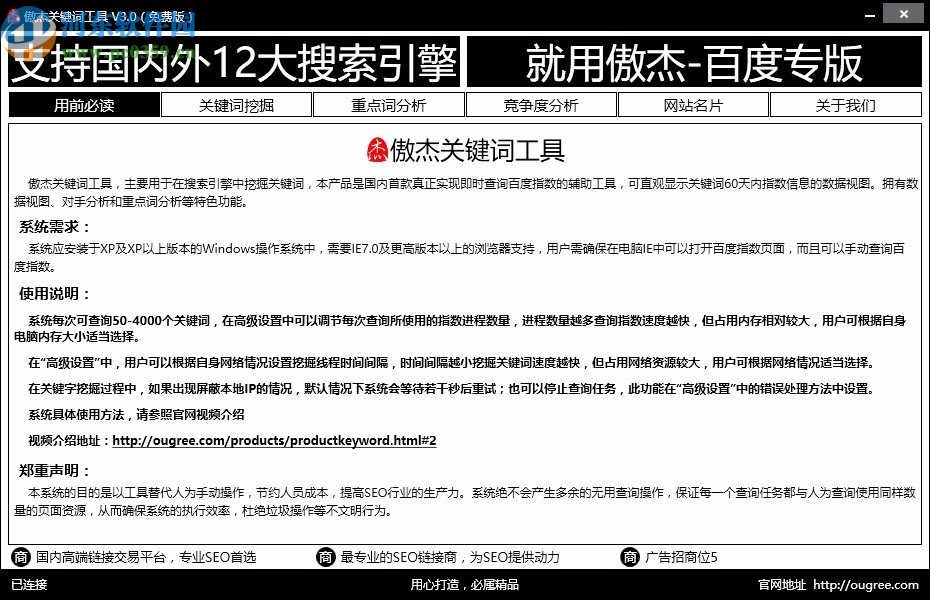
Task: Open the 关于我们 tab
Action: pos(846,104)
